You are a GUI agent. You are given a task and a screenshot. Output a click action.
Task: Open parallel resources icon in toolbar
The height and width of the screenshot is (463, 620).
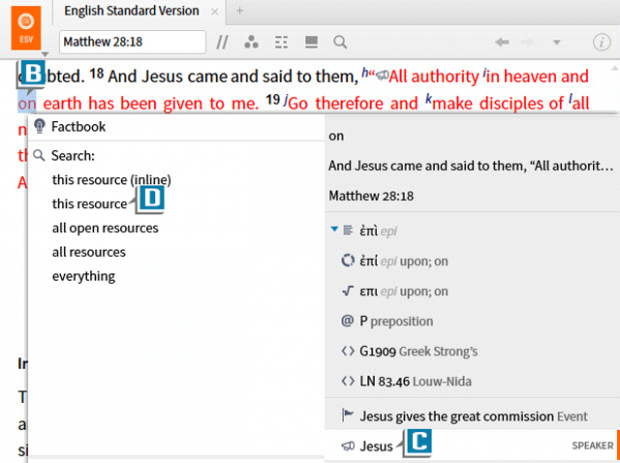click(x=223, y=42)
